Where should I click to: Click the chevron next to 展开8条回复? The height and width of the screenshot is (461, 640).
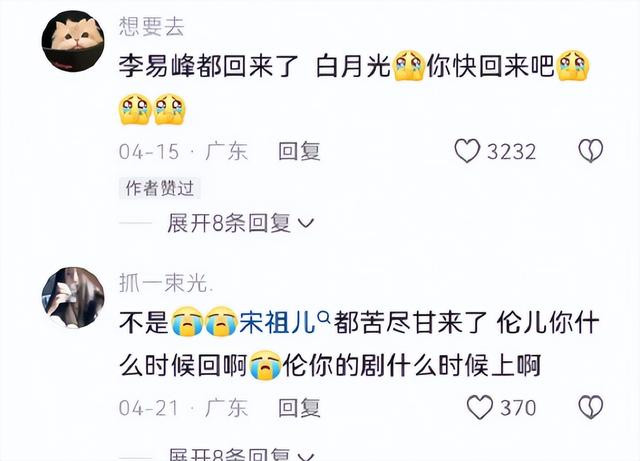[x=306, y=223]
